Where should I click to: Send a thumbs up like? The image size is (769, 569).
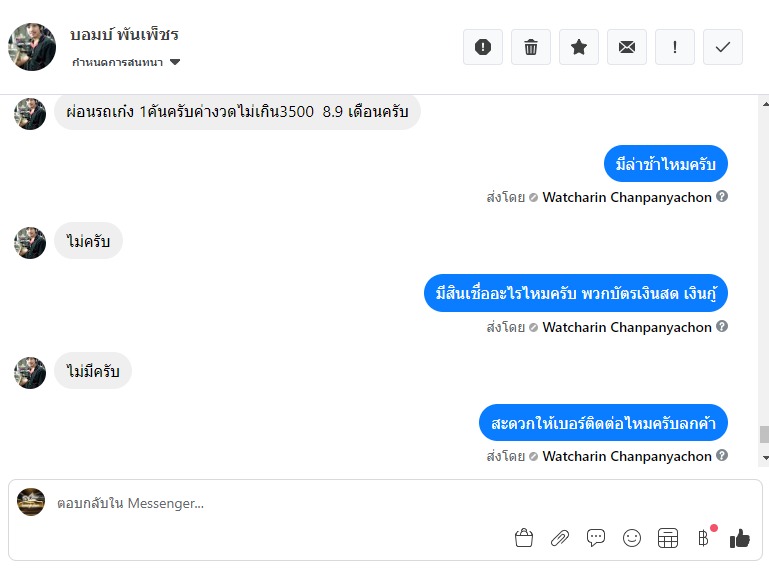[740, 538]
